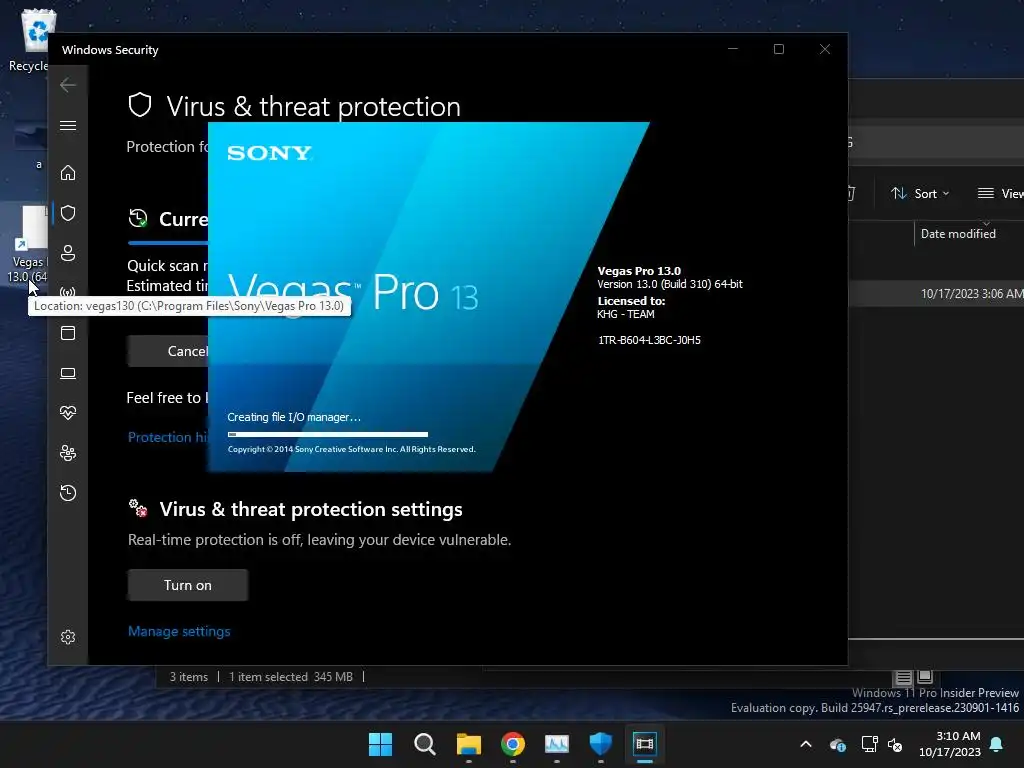Open Family options icon in sidebar
This screenshot has width=1024, height=768.
pos(68,453)
